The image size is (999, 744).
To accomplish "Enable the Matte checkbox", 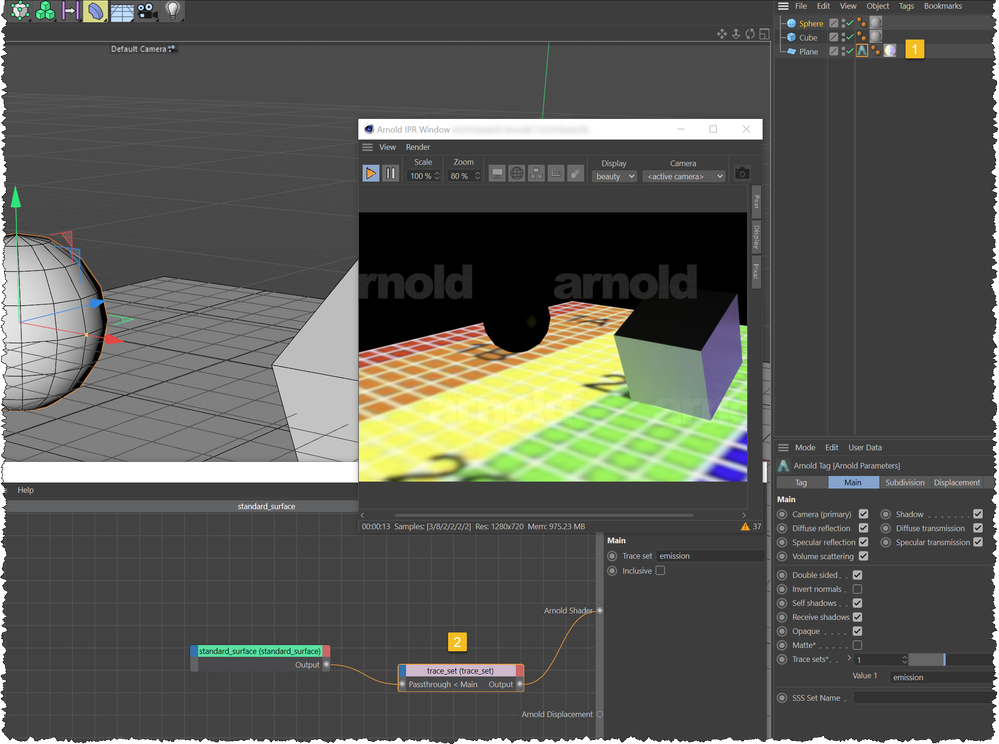I will coord(858,645).
